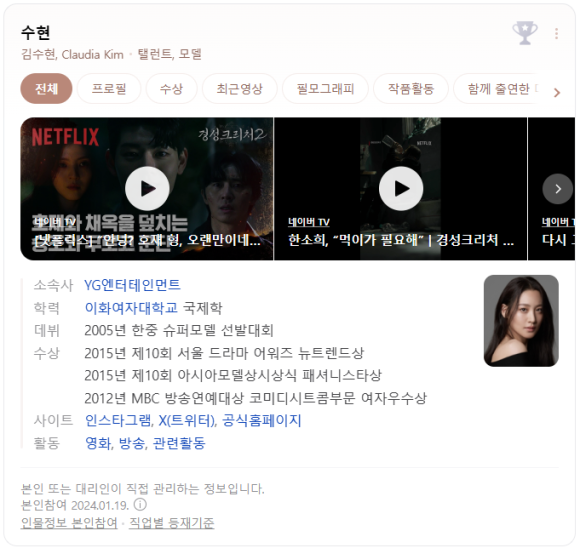Open the 인스타그램 link
Image resolution: width=580 pixels, height=548 pixels.
point(118,420)
